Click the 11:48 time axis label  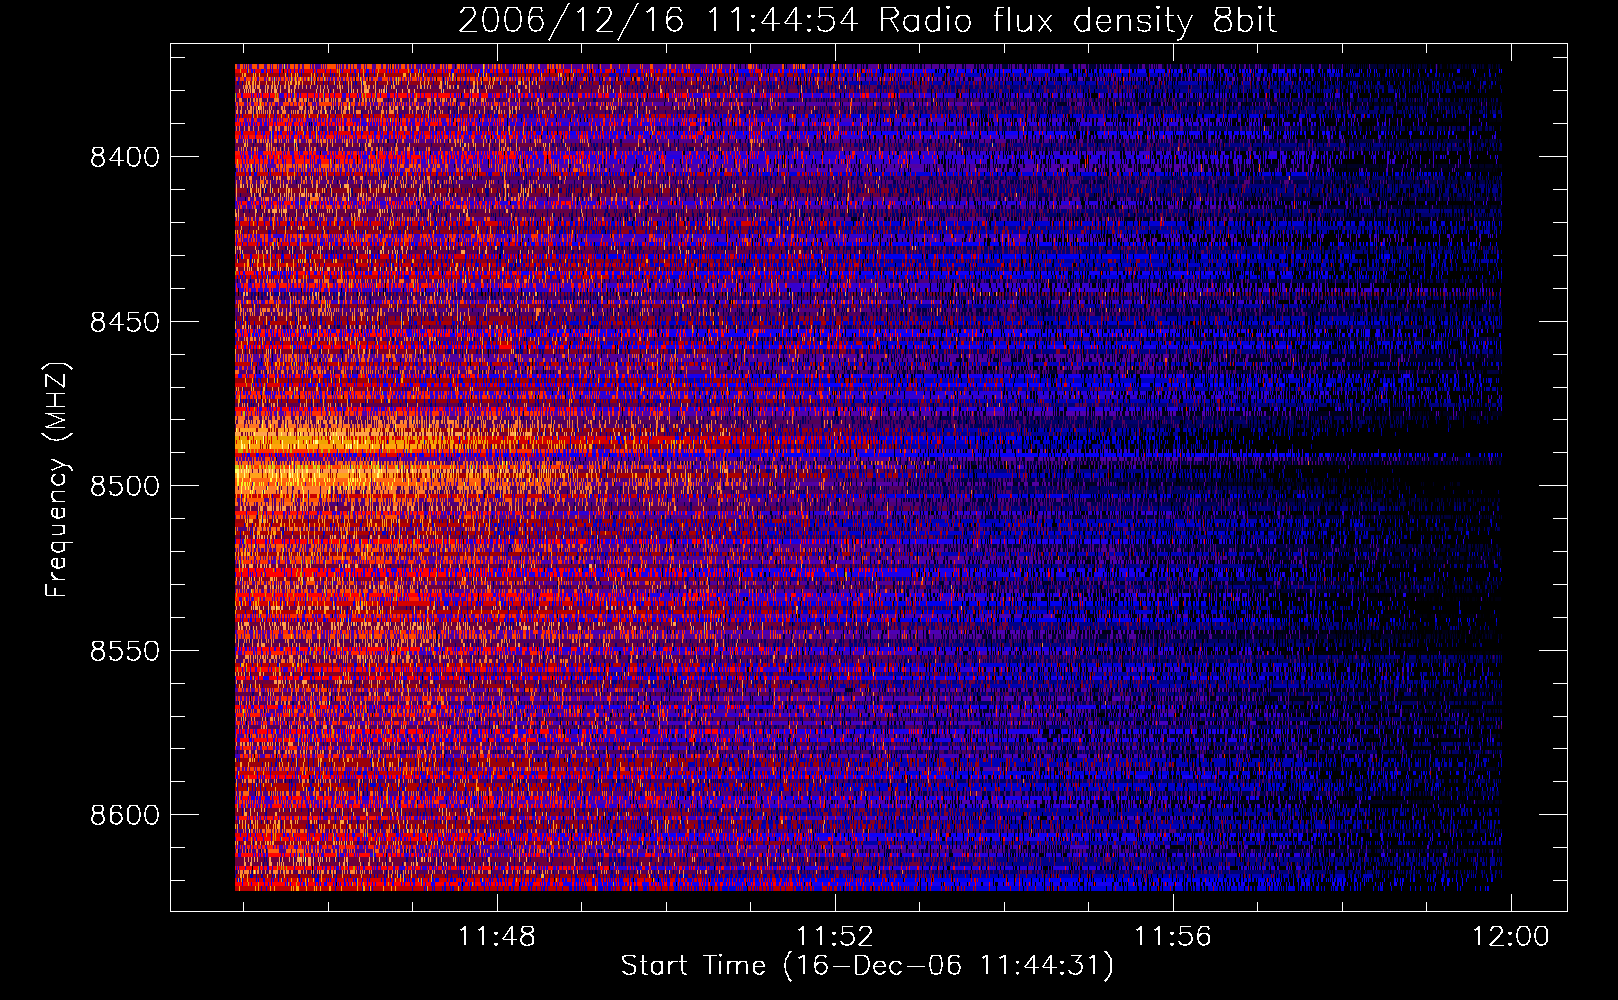[x=497, y=937]
